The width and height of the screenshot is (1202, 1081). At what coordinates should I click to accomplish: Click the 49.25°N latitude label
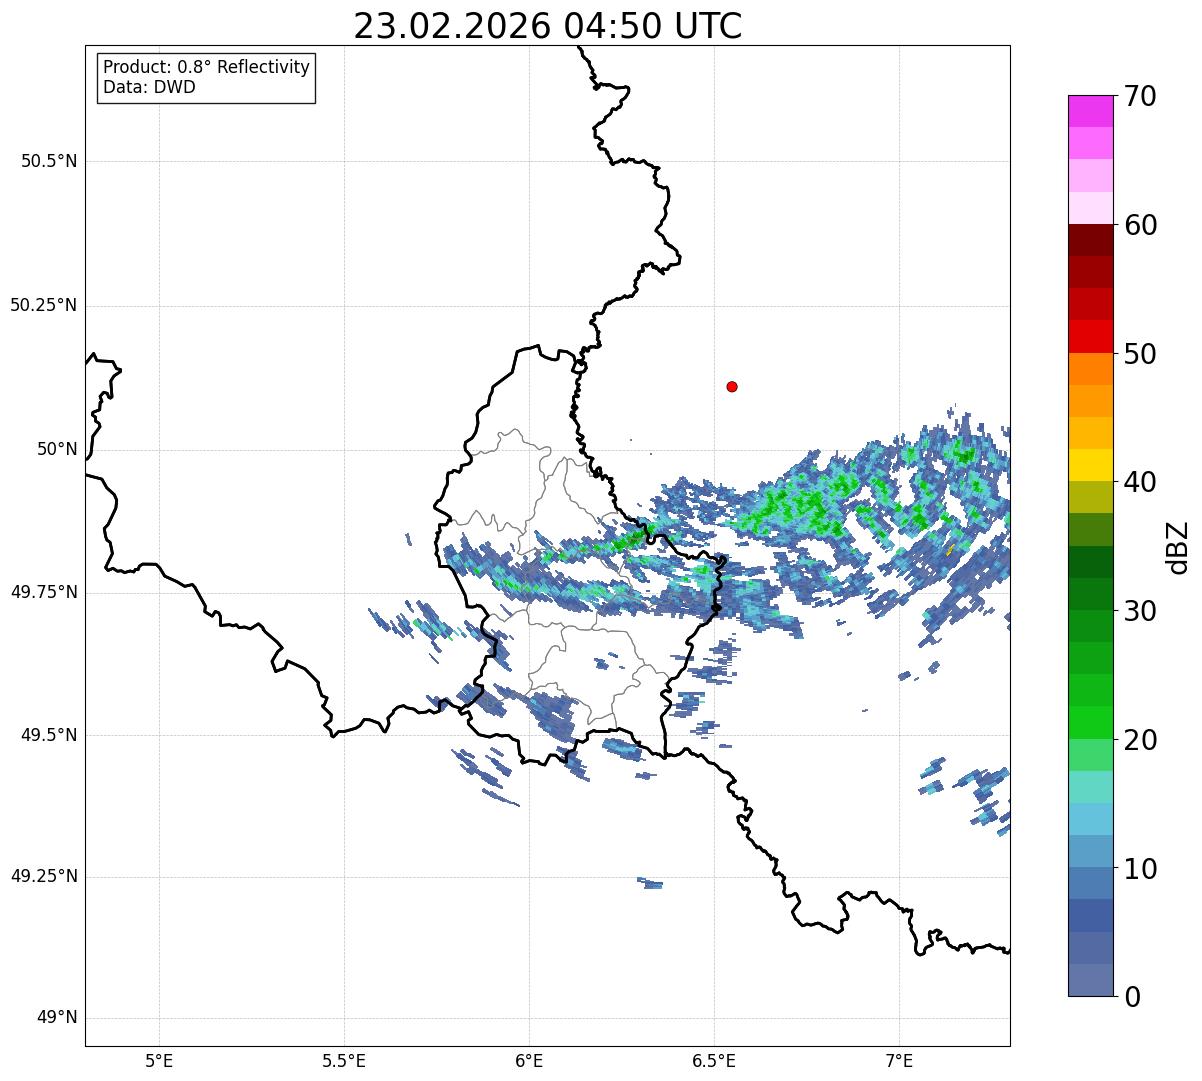click(44, 876)
